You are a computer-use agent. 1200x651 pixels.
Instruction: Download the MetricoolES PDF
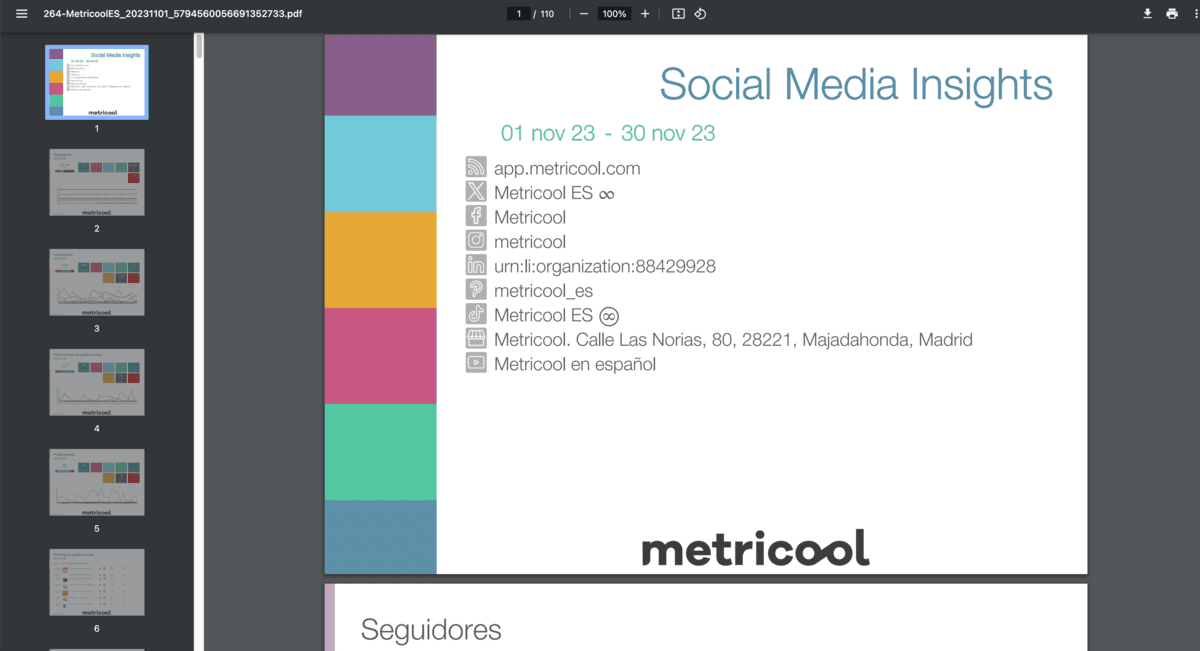point(1146,13)
